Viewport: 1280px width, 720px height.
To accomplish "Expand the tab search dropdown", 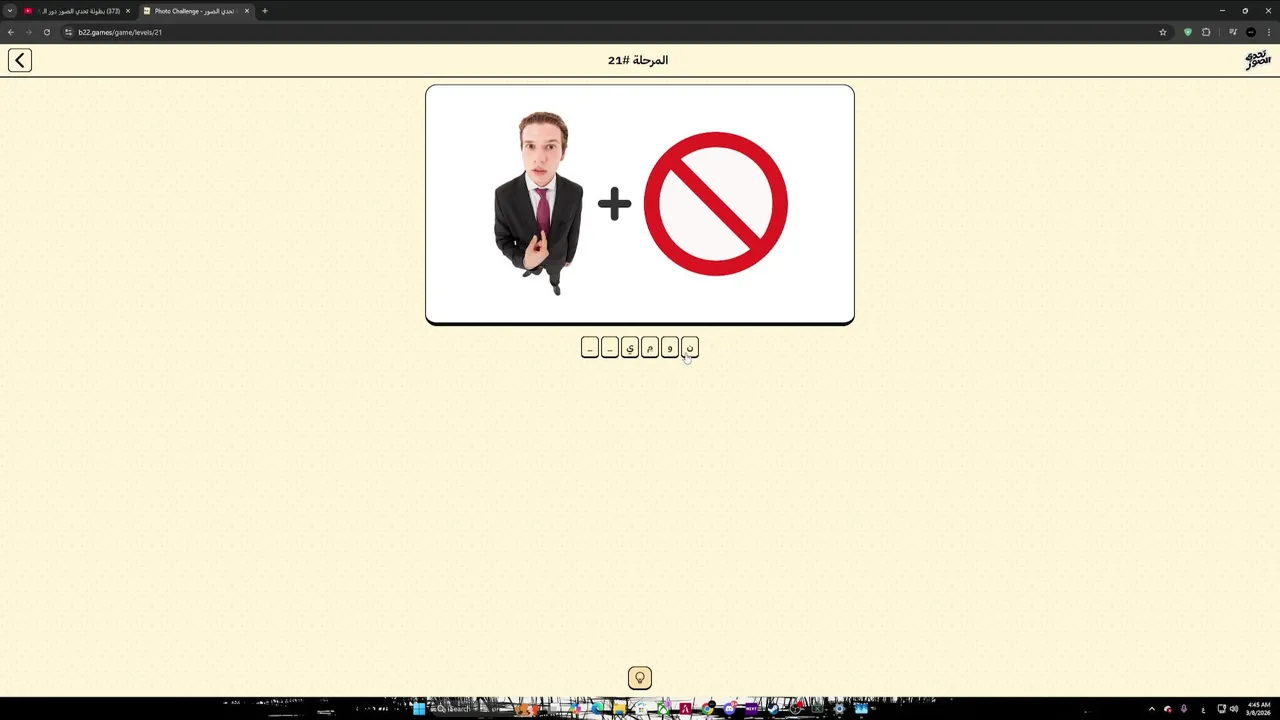I will [10, 11].
